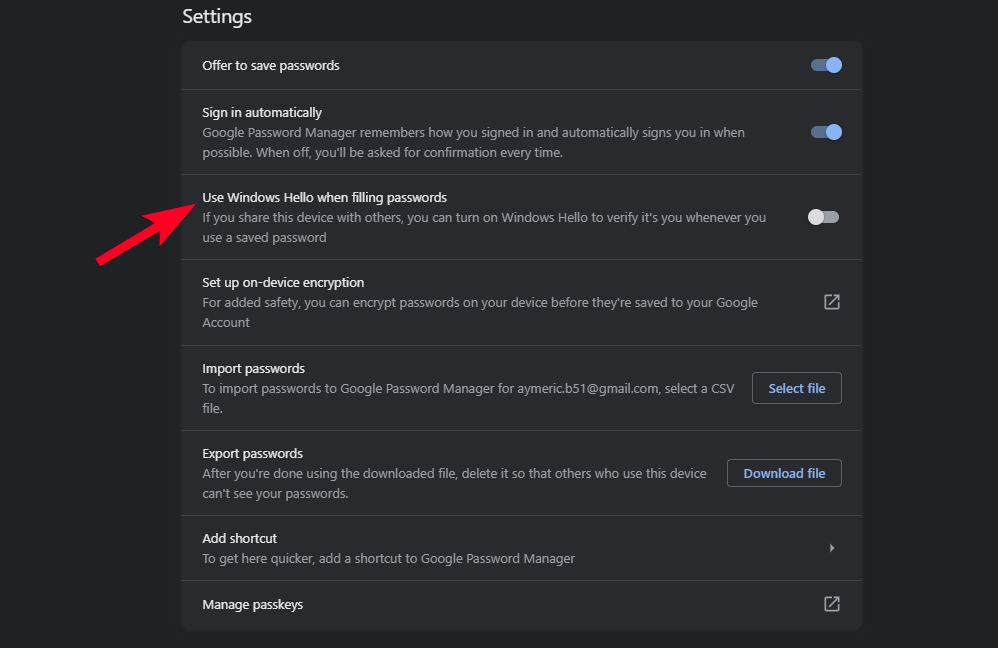Enable the Windows Hello toggle
The image size is (998, 648).
pos(823,217)
